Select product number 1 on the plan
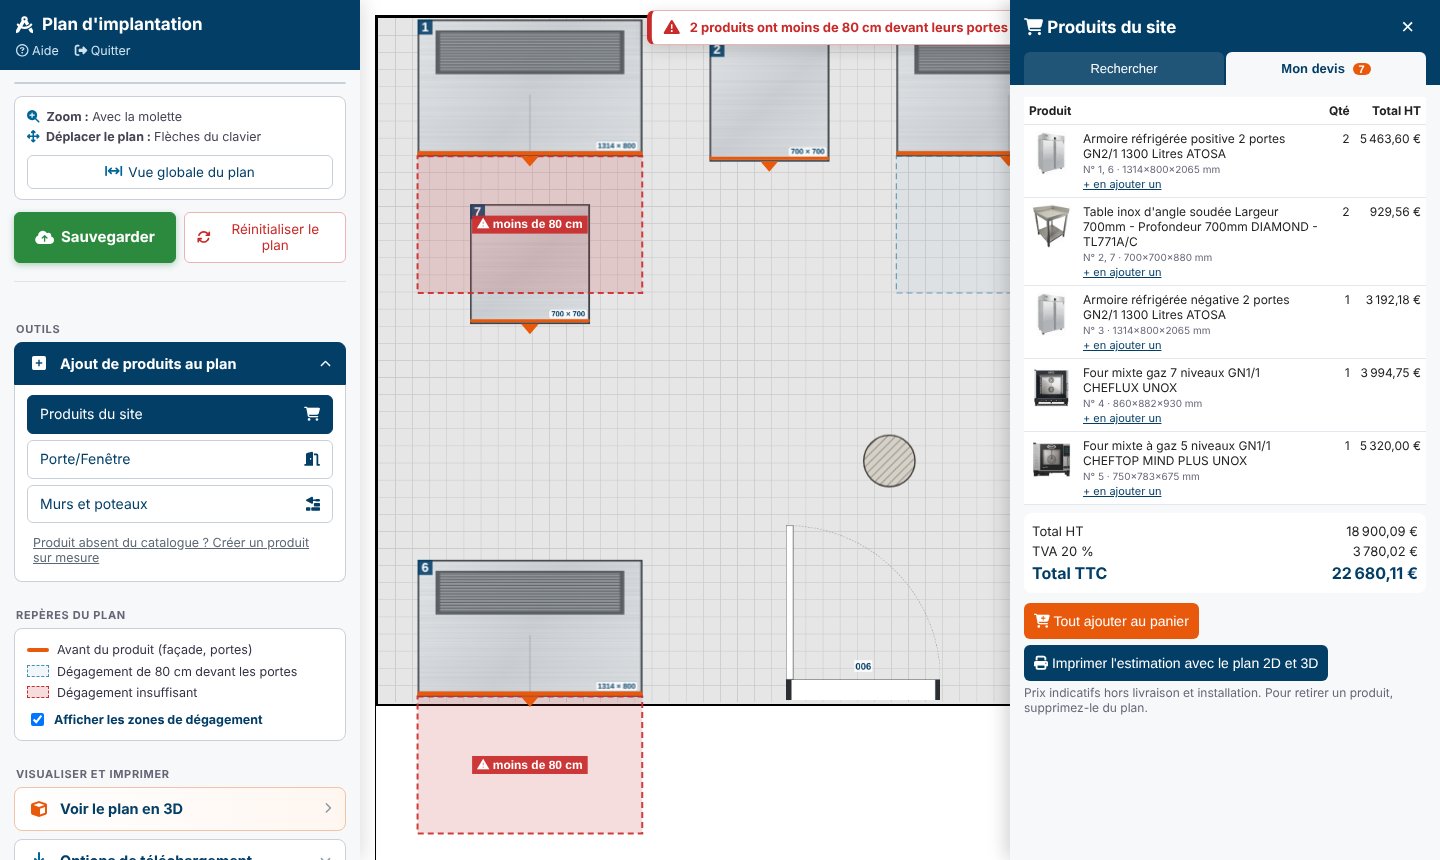The width and height of the screenshot is (1440, 860). pos(530,86)
